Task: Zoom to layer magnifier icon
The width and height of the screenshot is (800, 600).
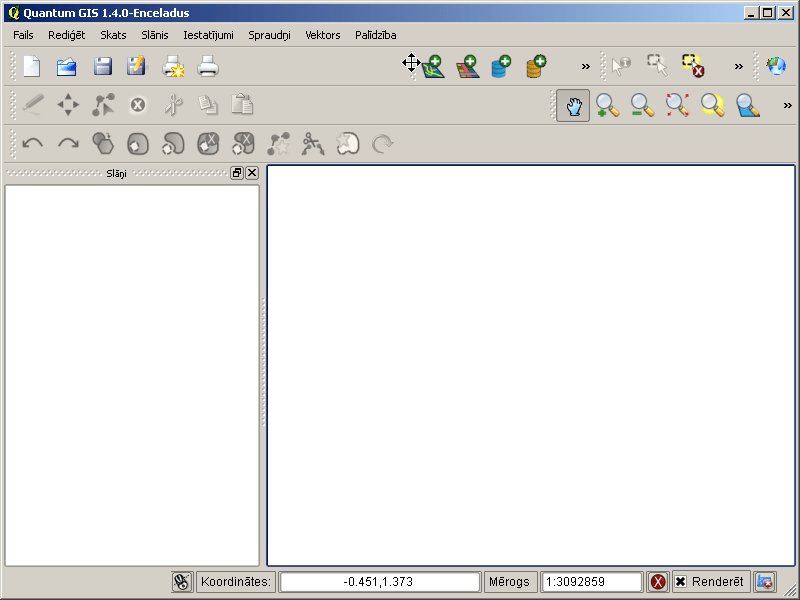Action: tap(748, 106)
